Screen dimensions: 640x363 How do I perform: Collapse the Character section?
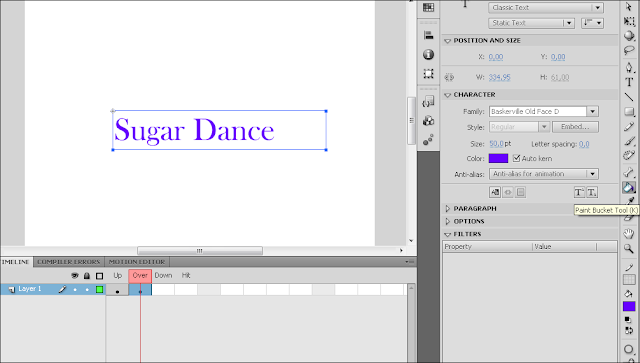pyautogui.click(x=448, y=95)
